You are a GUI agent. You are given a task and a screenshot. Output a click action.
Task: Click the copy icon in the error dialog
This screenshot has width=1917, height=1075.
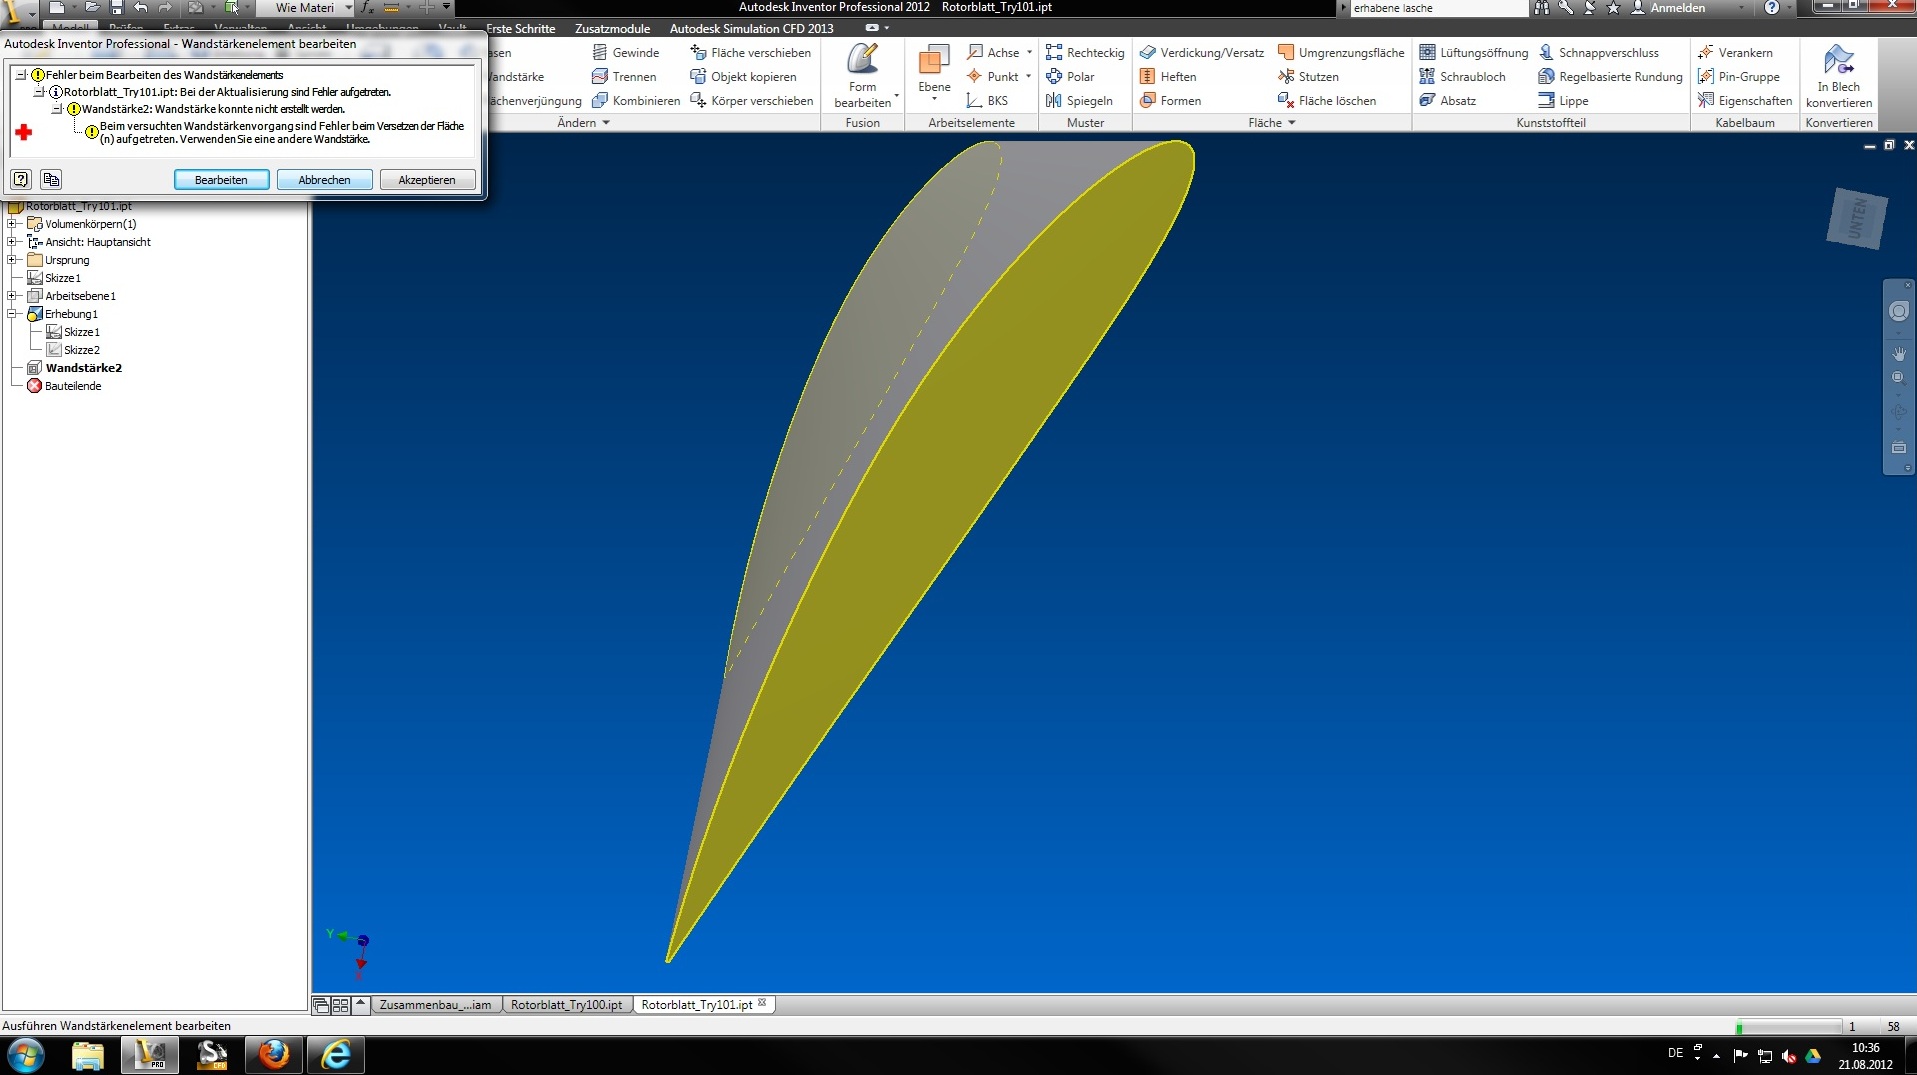click(51, 179)
